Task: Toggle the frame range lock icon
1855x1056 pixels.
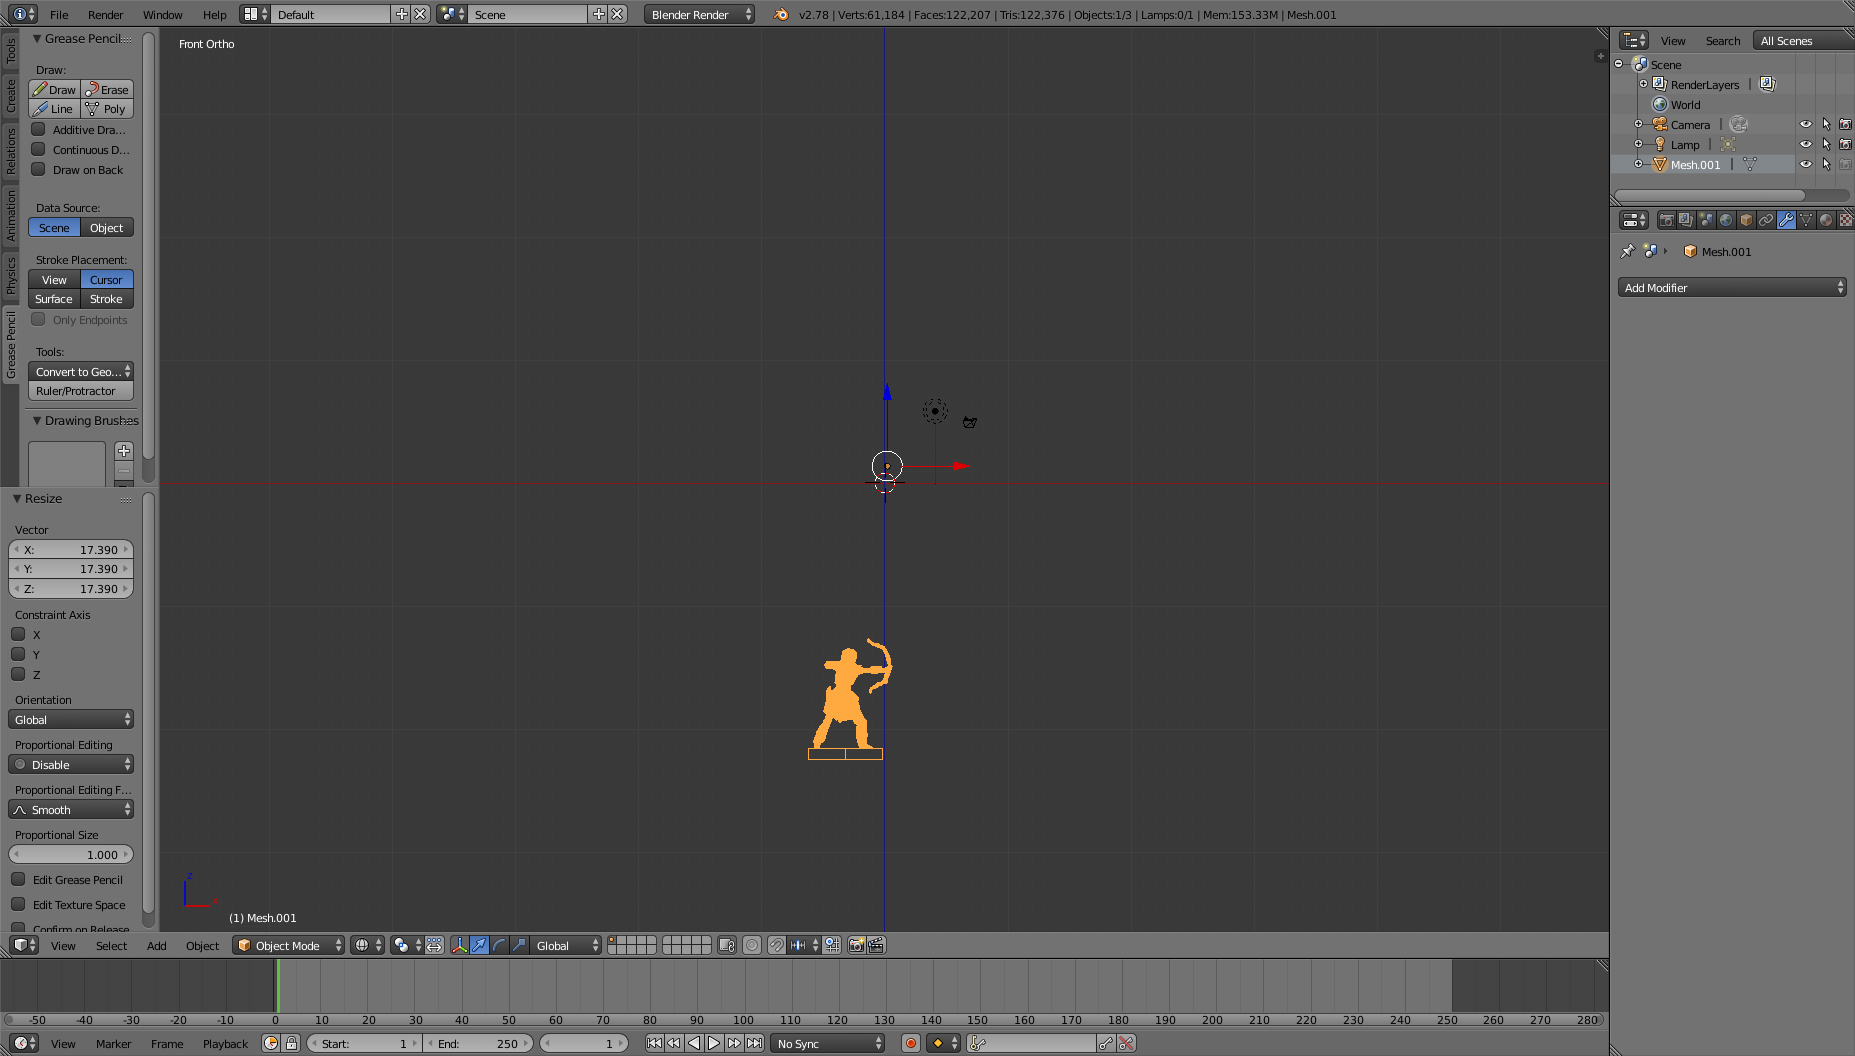Action: coord(291,1043)
